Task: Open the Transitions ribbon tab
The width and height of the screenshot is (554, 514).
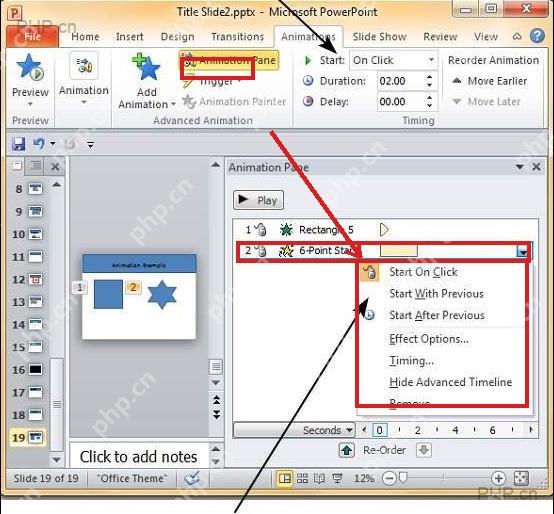Action: (x=237, y=37)
